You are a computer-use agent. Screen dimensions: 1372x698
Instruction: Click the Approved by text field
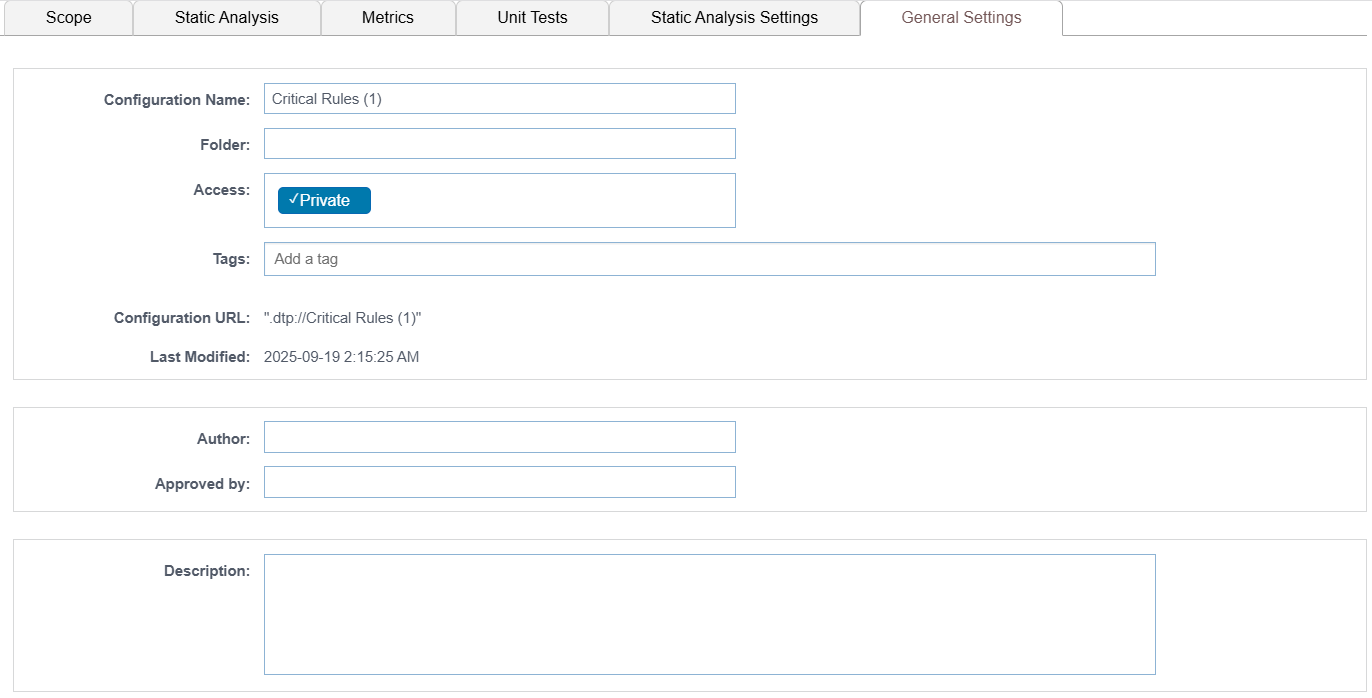point(500,482)
